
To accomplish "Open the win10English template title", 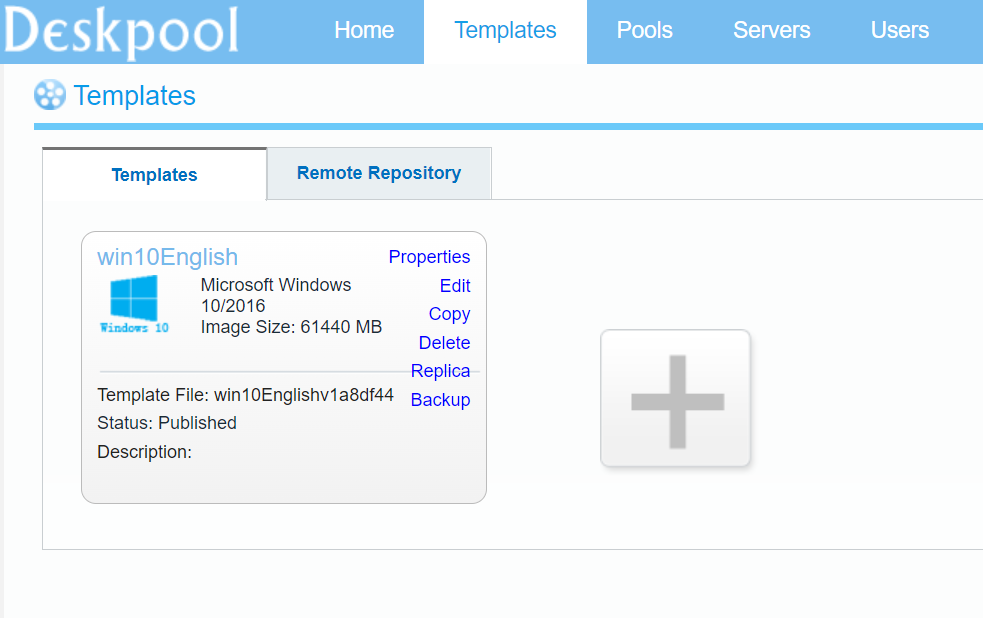I will coord(167,257).
